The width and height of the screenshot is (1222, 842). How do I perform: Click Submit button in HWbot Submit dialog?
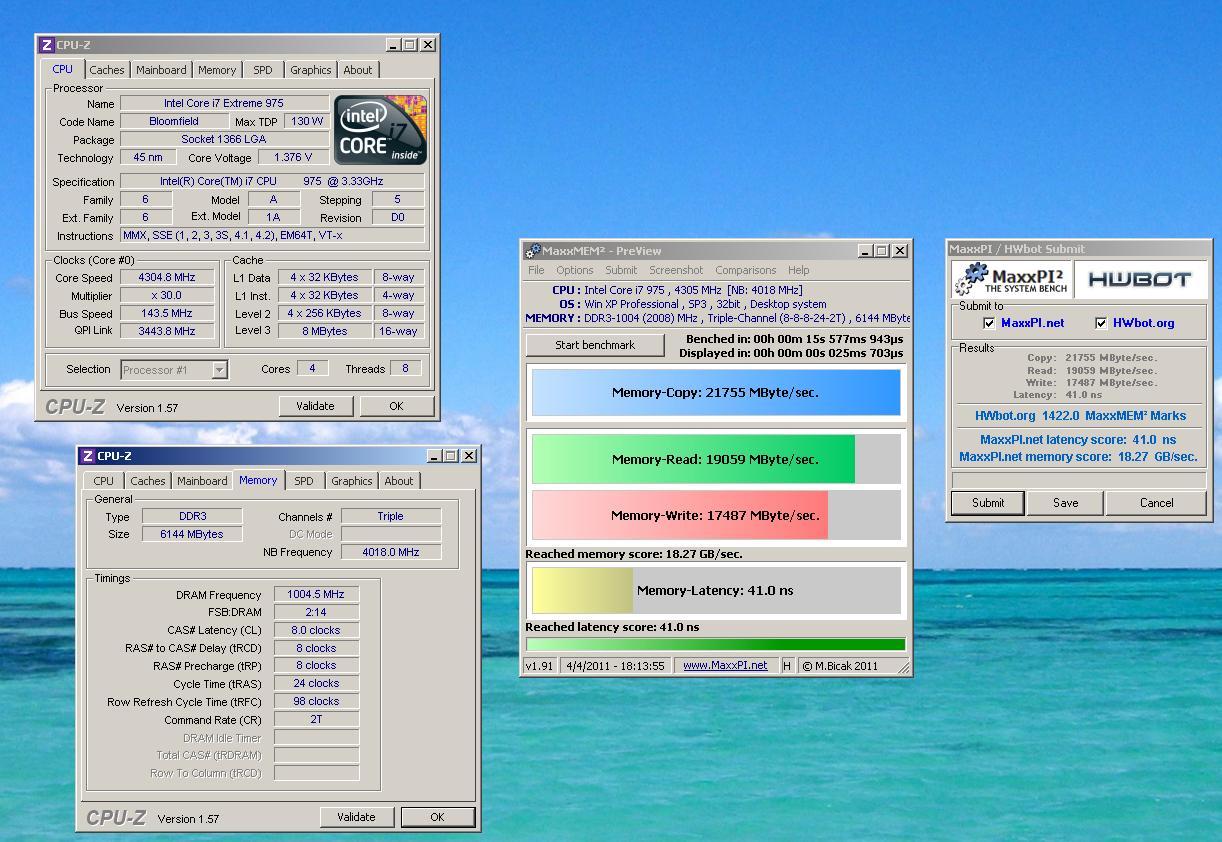coord(988,503)
